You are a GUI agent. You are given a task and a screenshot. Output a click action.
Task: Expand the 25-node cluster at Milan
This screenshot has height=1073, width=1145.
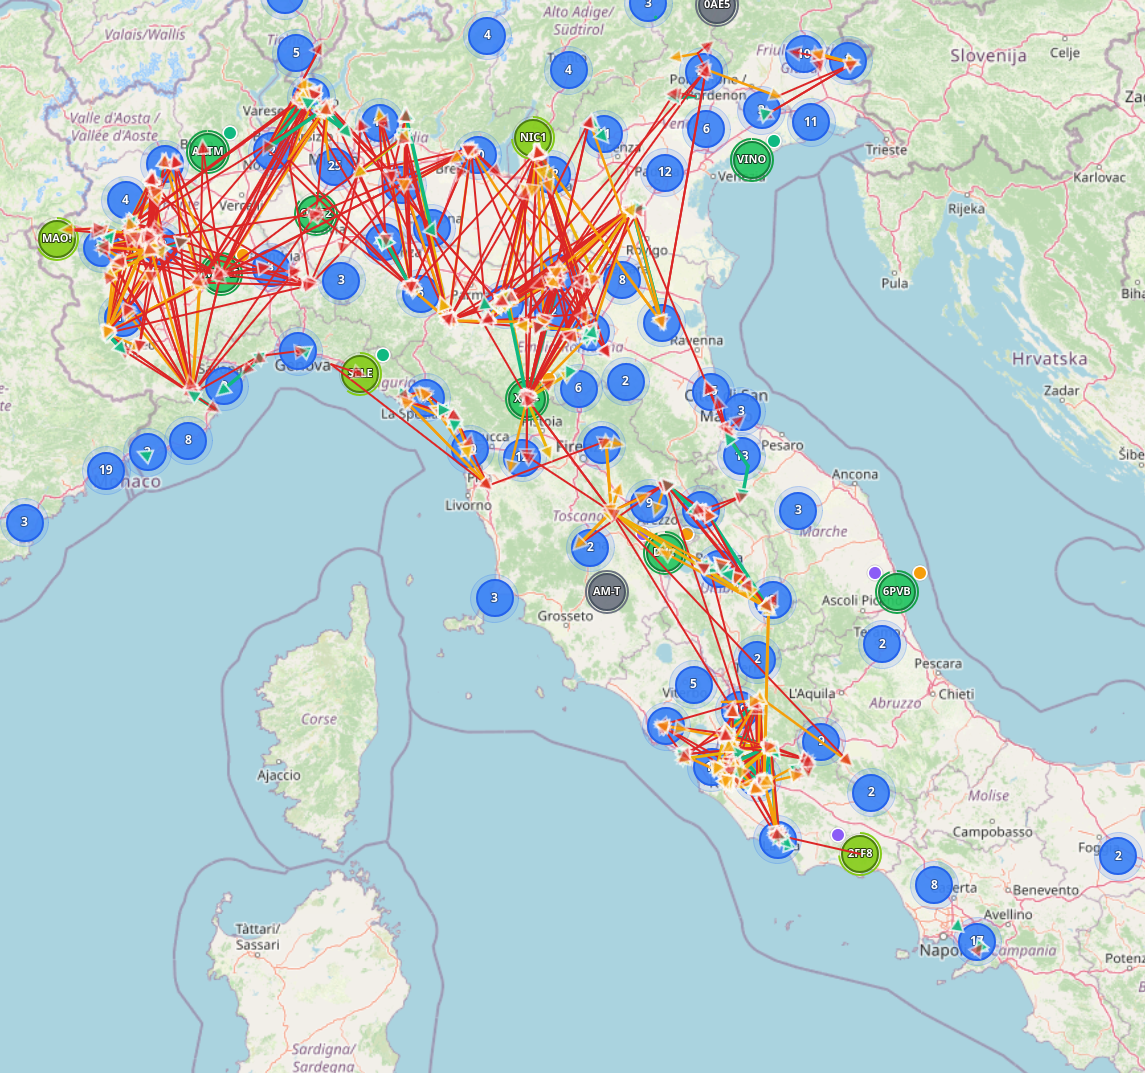coord(335,165)
